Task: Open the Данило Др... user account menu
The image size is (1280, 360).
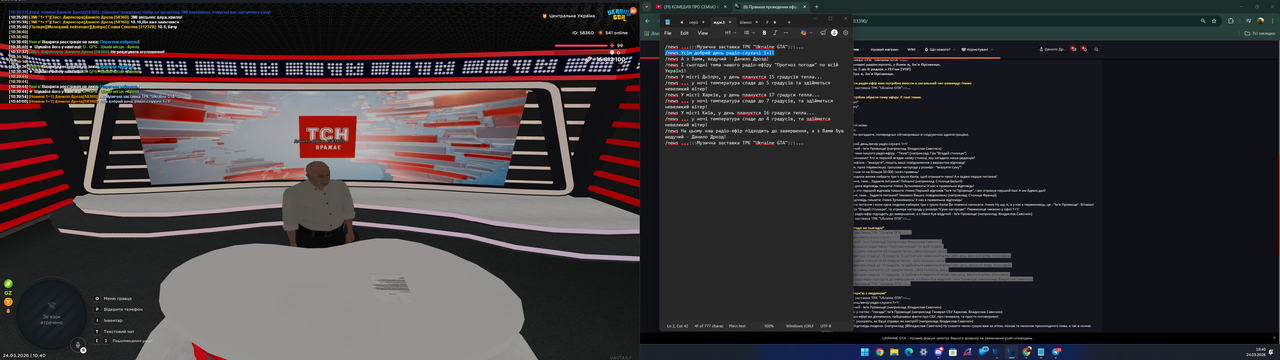Action: [x=1053, y=49]
